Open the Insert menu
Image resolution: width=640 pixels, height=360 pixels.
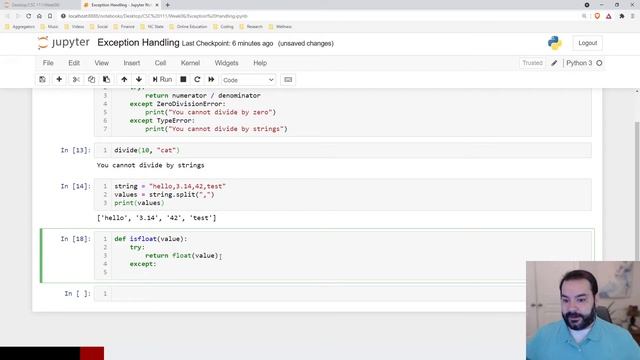tap(132, 63)
